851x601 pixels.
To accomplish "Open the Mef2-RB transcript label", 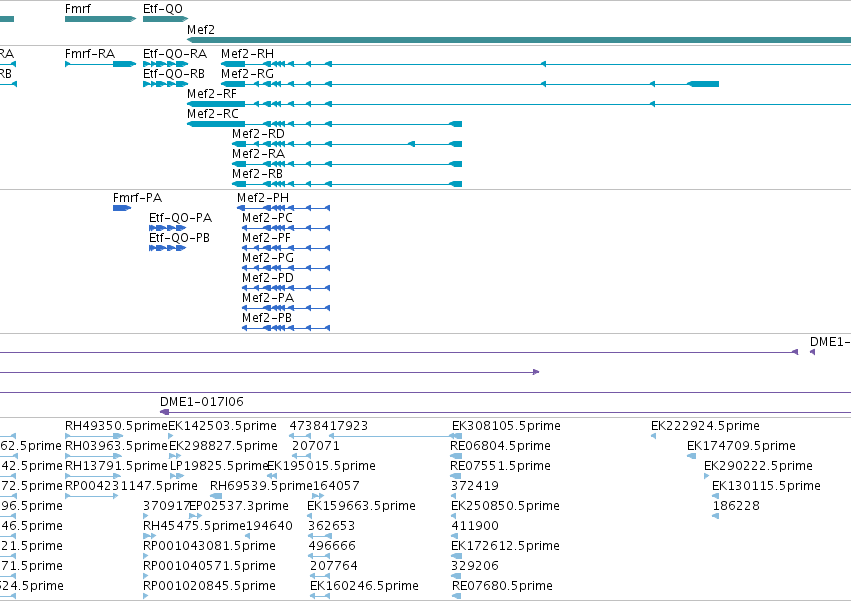I will [x=258, y=174].
